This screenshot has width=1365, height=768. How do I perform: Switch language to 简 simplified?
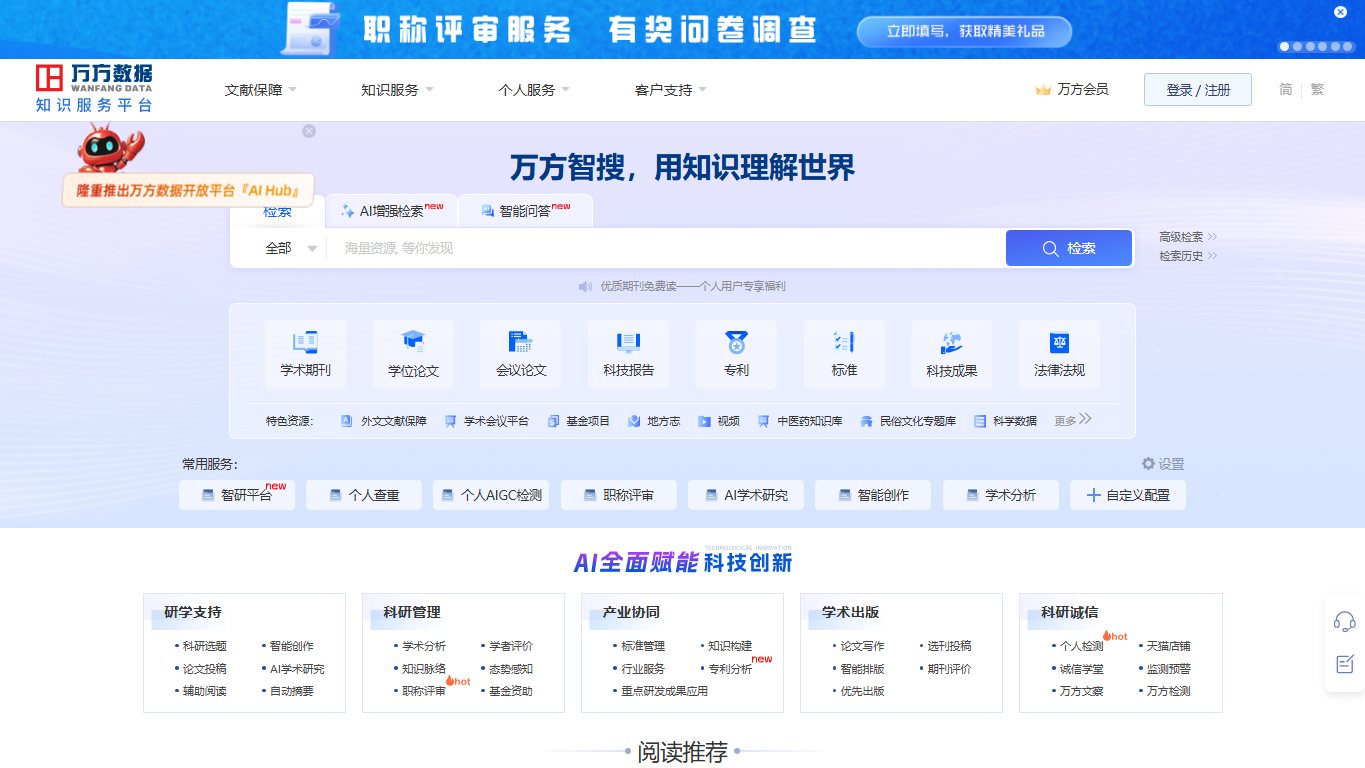click(1286, 89)
